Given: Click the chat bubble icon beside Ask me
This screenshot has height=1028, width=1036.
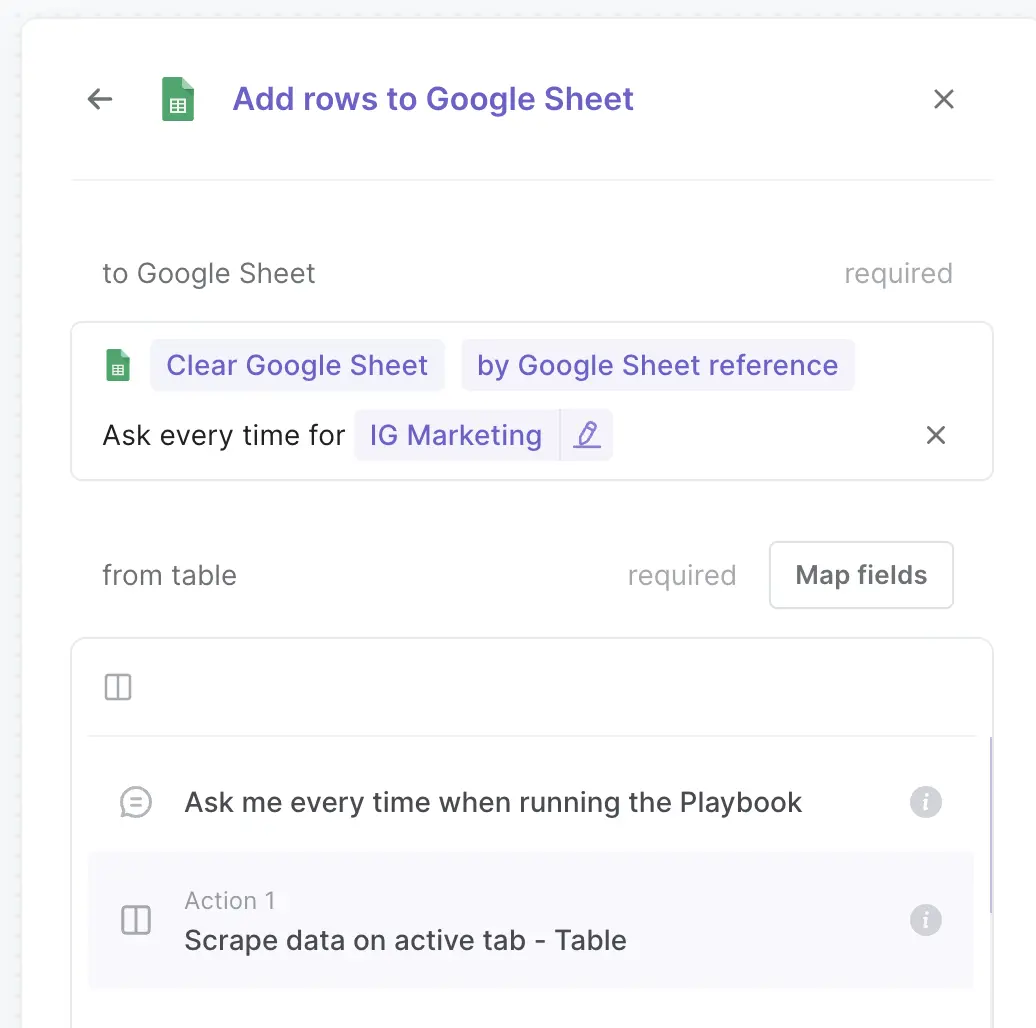Looking at the screenshot, I should coord(135,802).
